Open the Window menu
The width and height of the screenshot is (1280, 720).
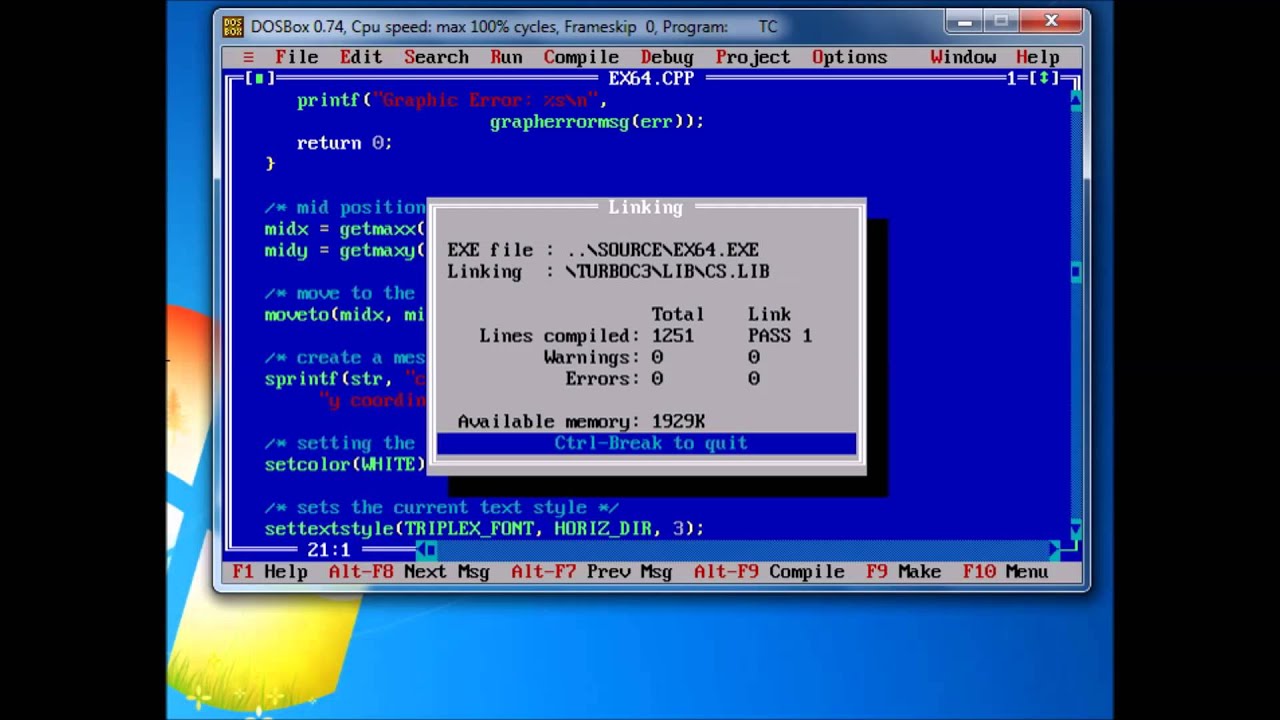963,57
